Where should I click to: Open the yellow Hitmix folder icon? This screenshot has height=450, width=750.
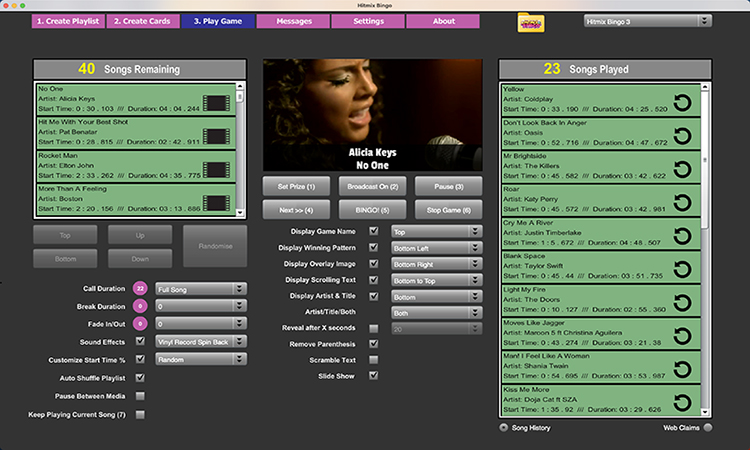pyautogui.click(x=531, y=21)
